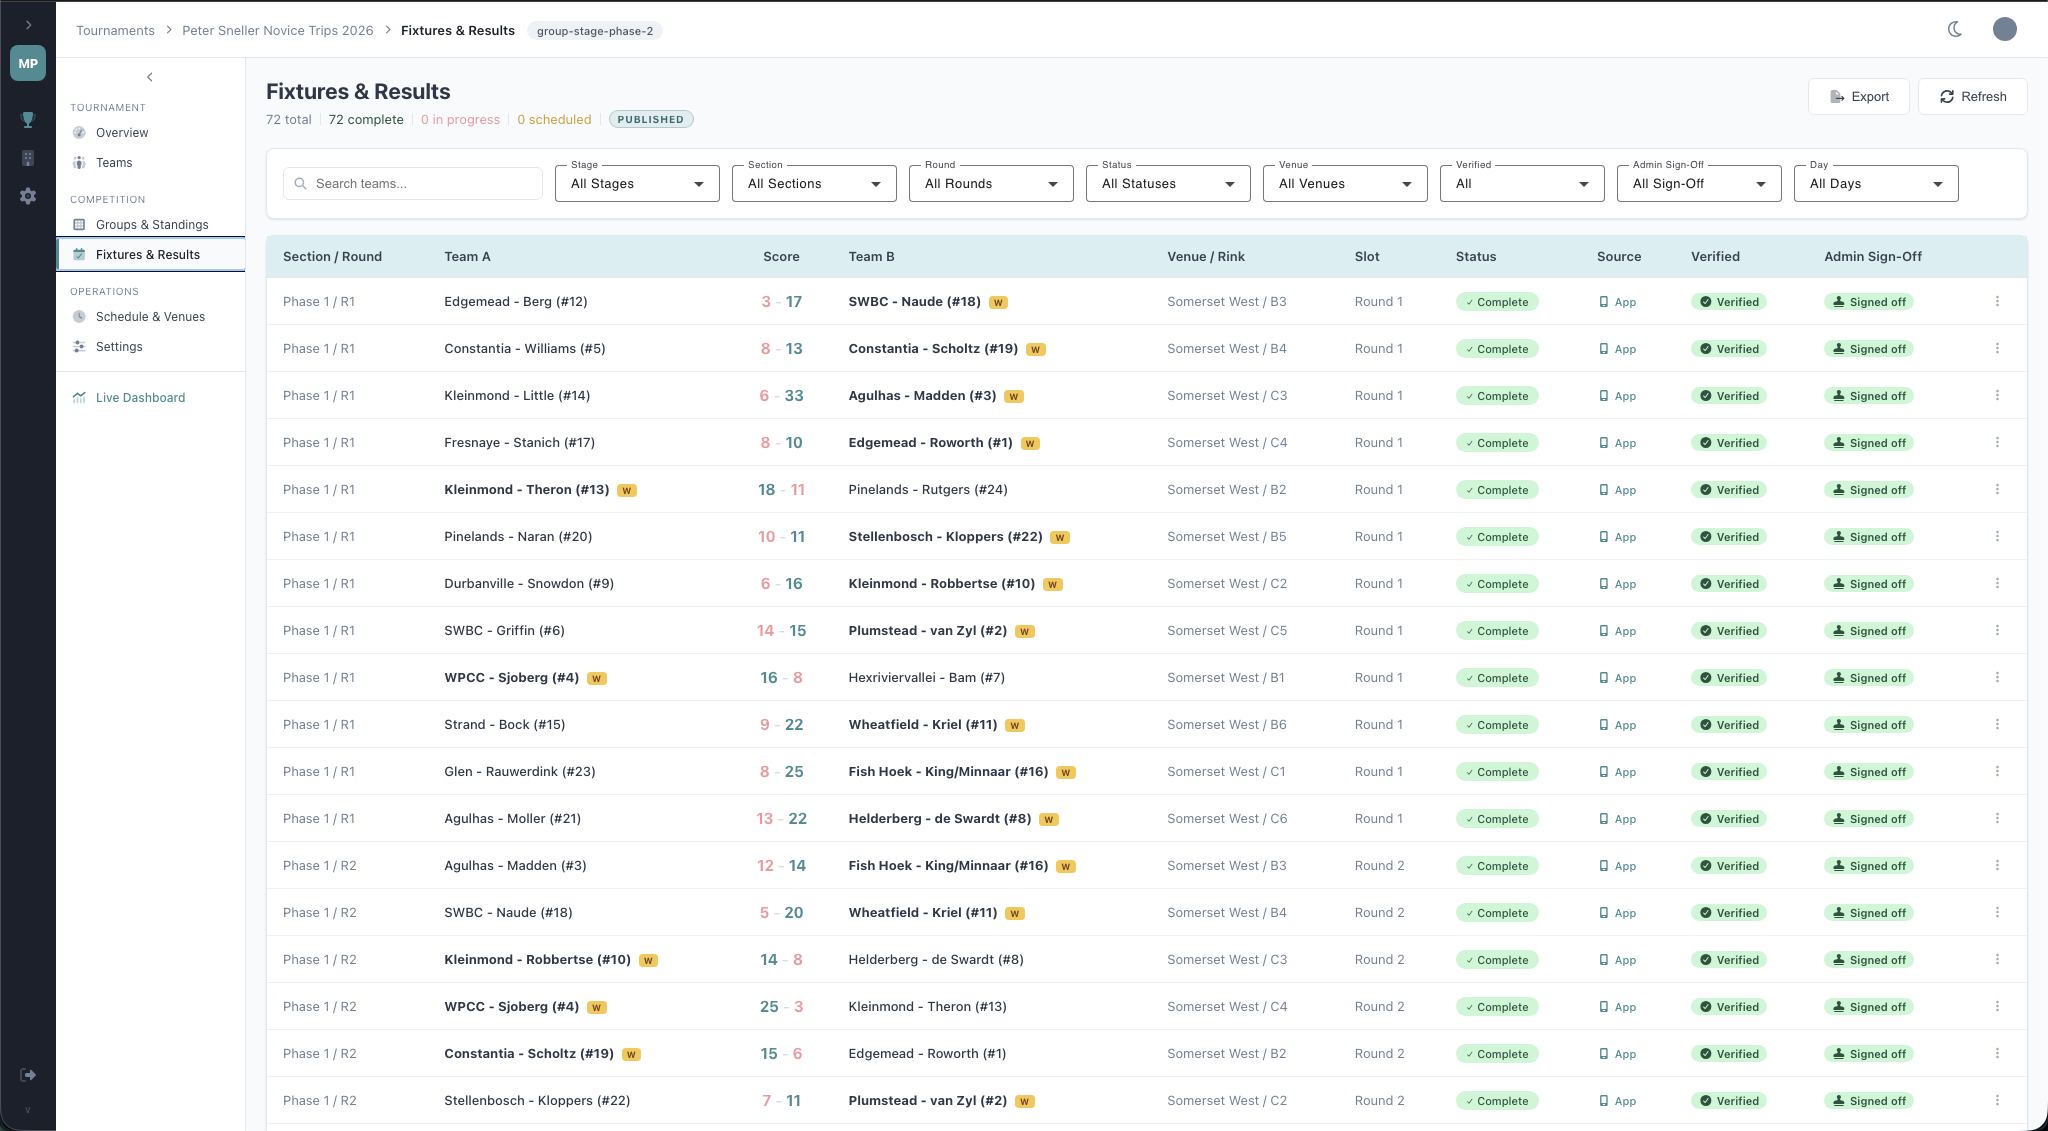The width and height of the screenshot is (2048, 1131).
Task: Open row menu for Agulhas - Moller fixture
Action: point(1997,819)
